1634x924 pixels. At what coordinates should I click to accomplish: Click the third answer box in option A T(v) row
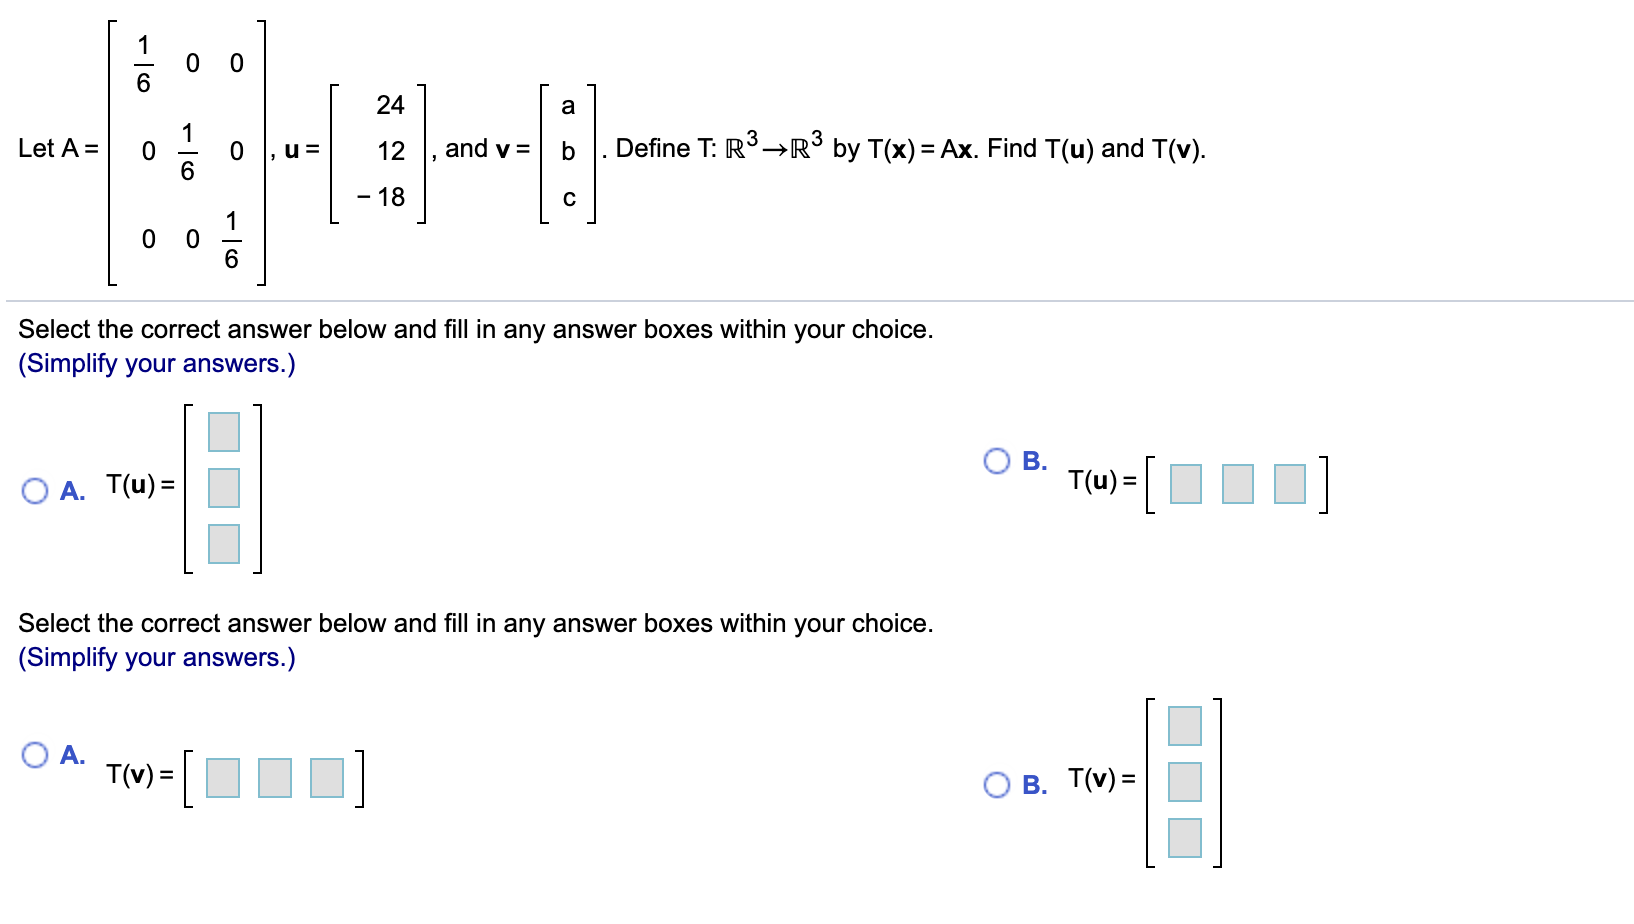pyautogui.click(x=325, y=778)
